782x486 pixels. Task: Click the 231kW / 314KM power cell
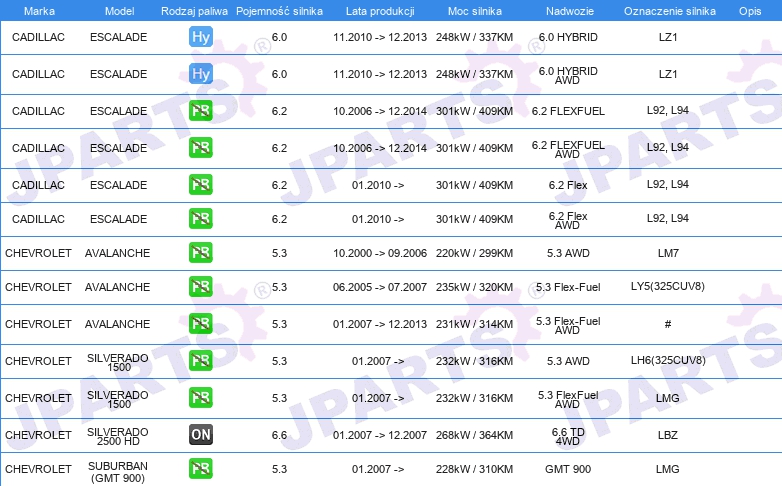coord(474,324)
